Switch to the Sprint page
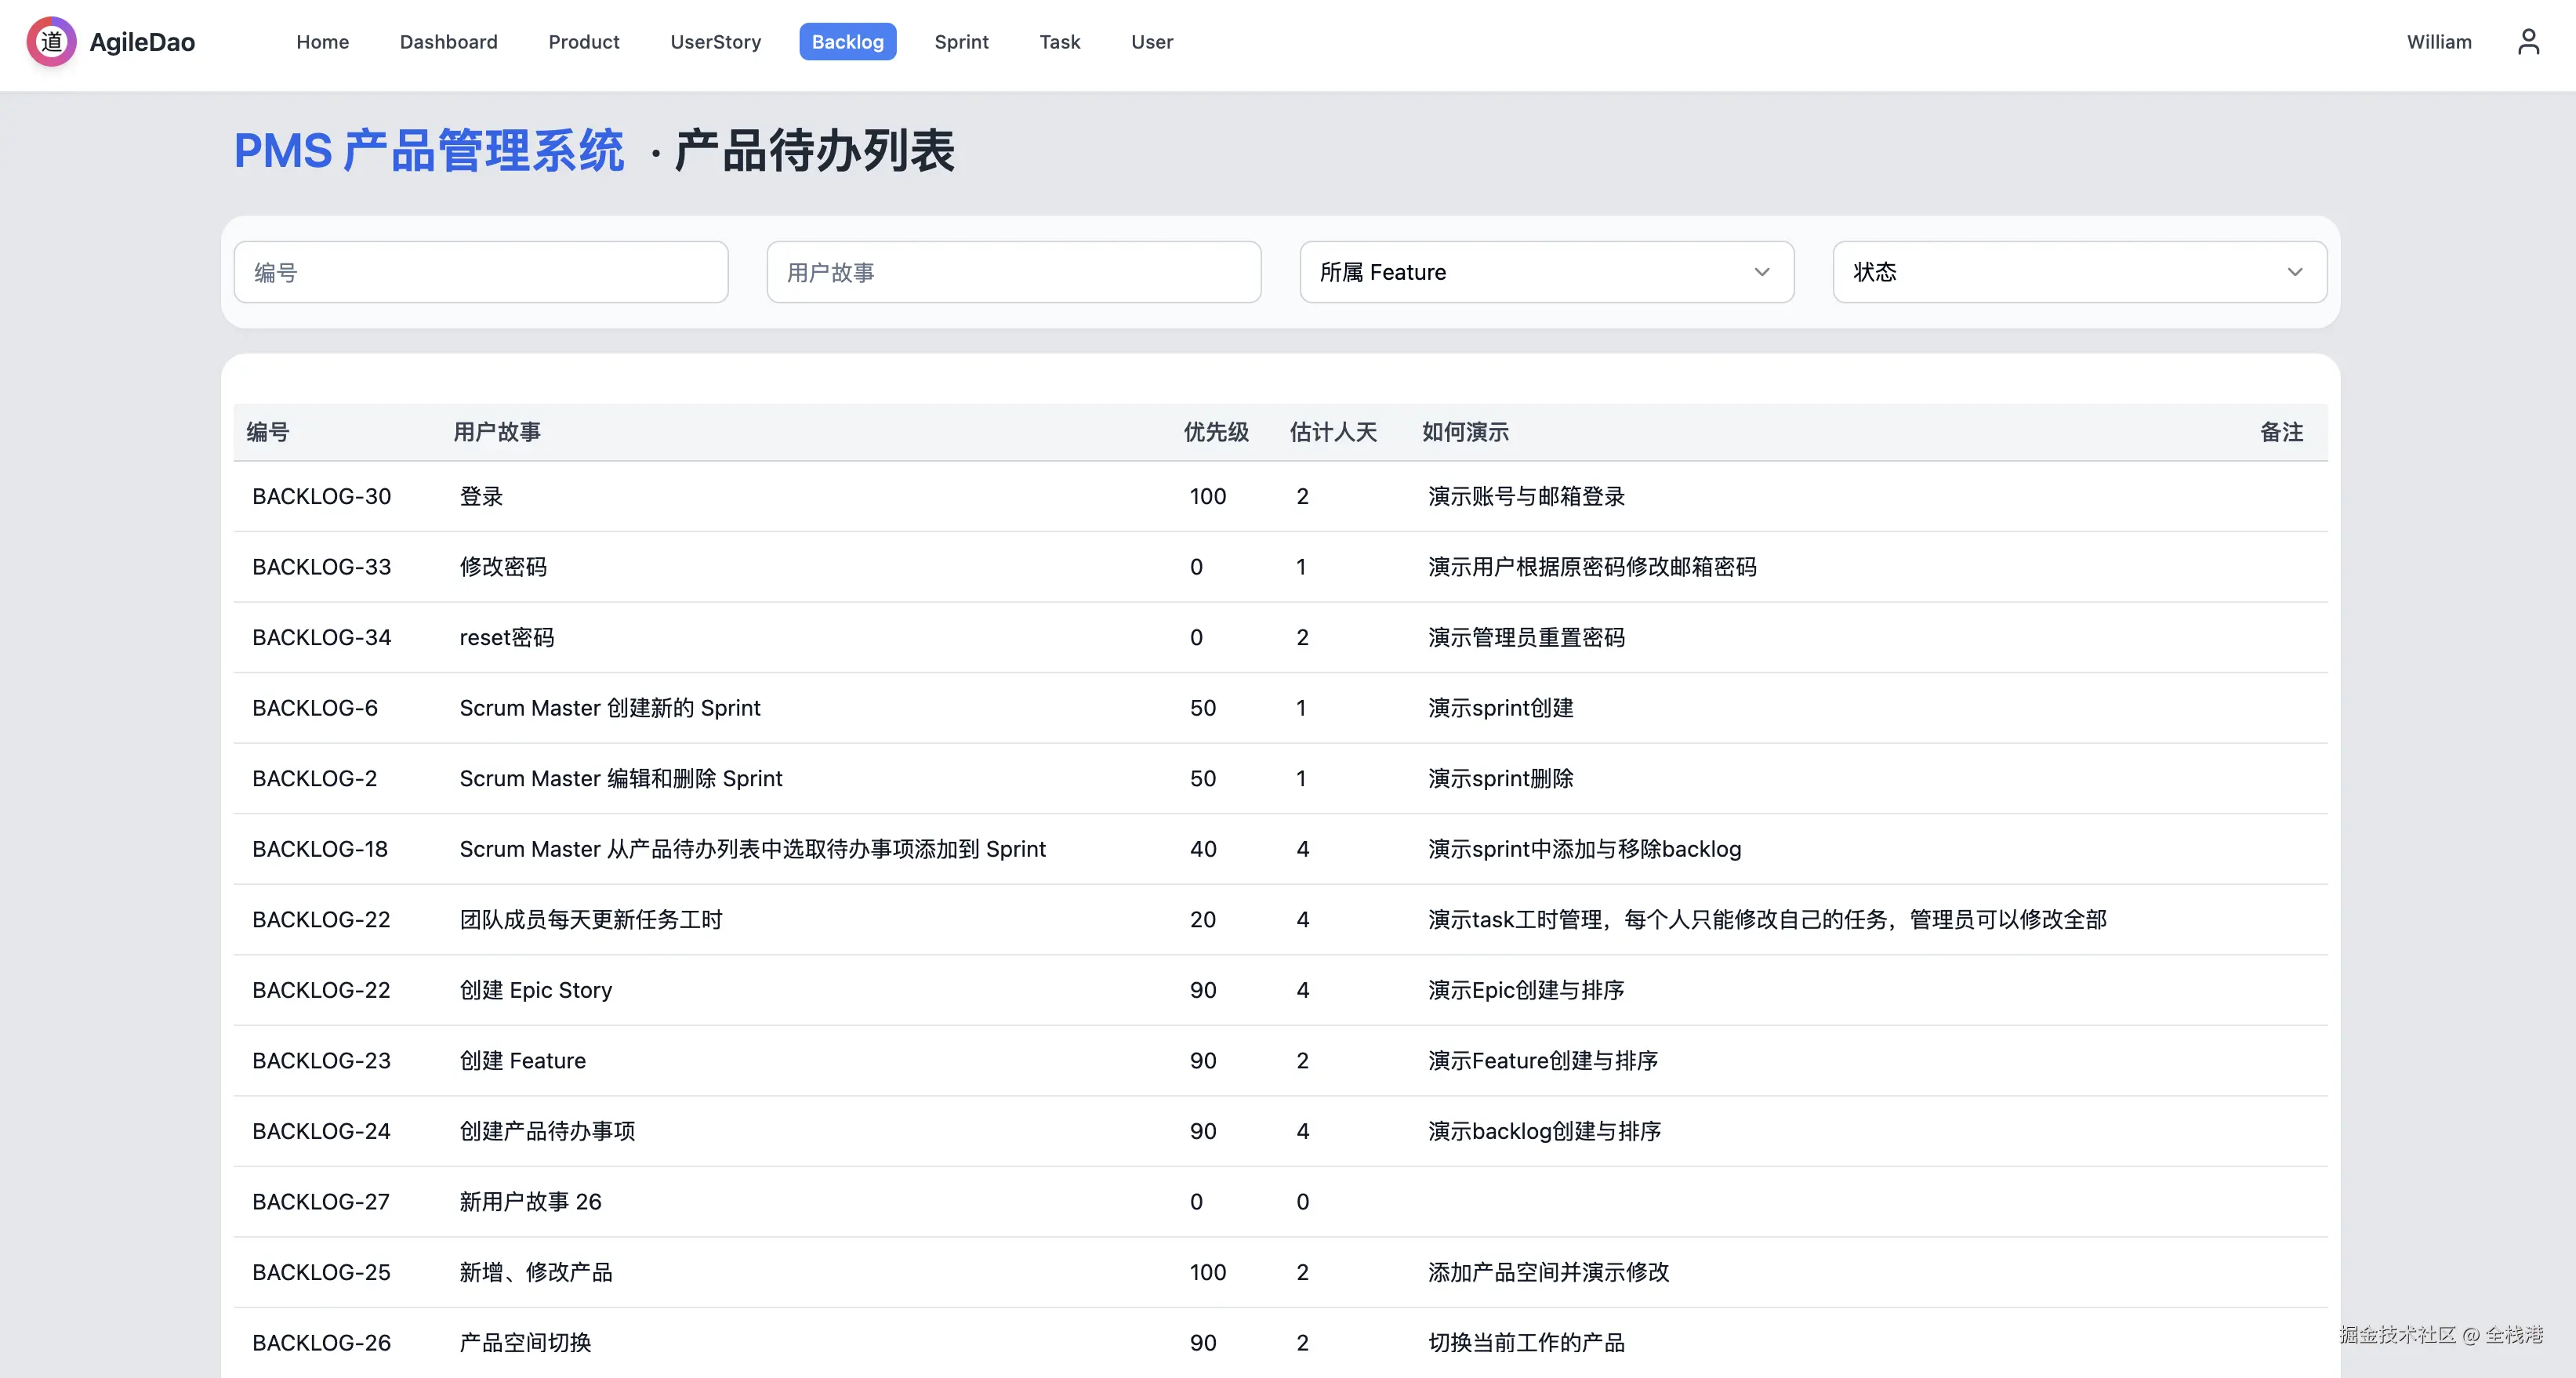Screen dimensions: 2576x1378 (x=961, y=41)
